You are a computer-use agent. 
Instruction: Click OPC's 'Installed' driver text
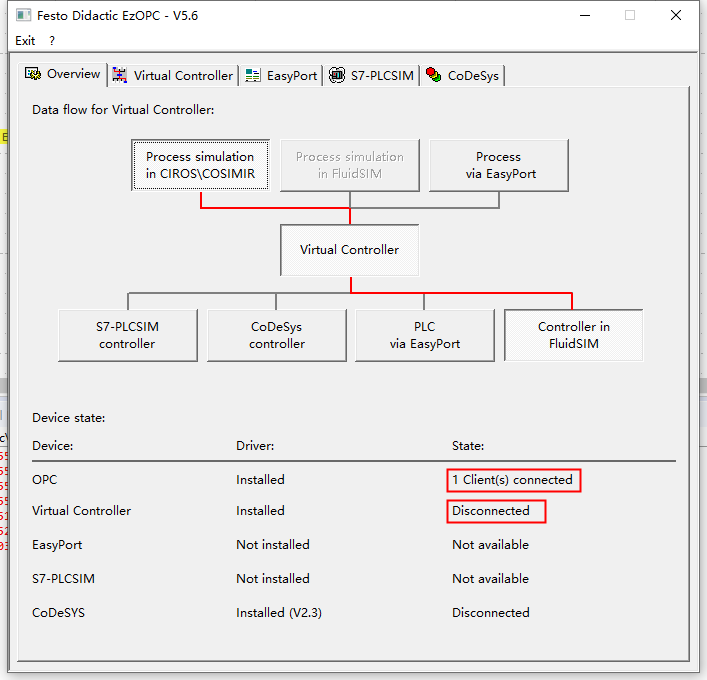tap(260, 480)
